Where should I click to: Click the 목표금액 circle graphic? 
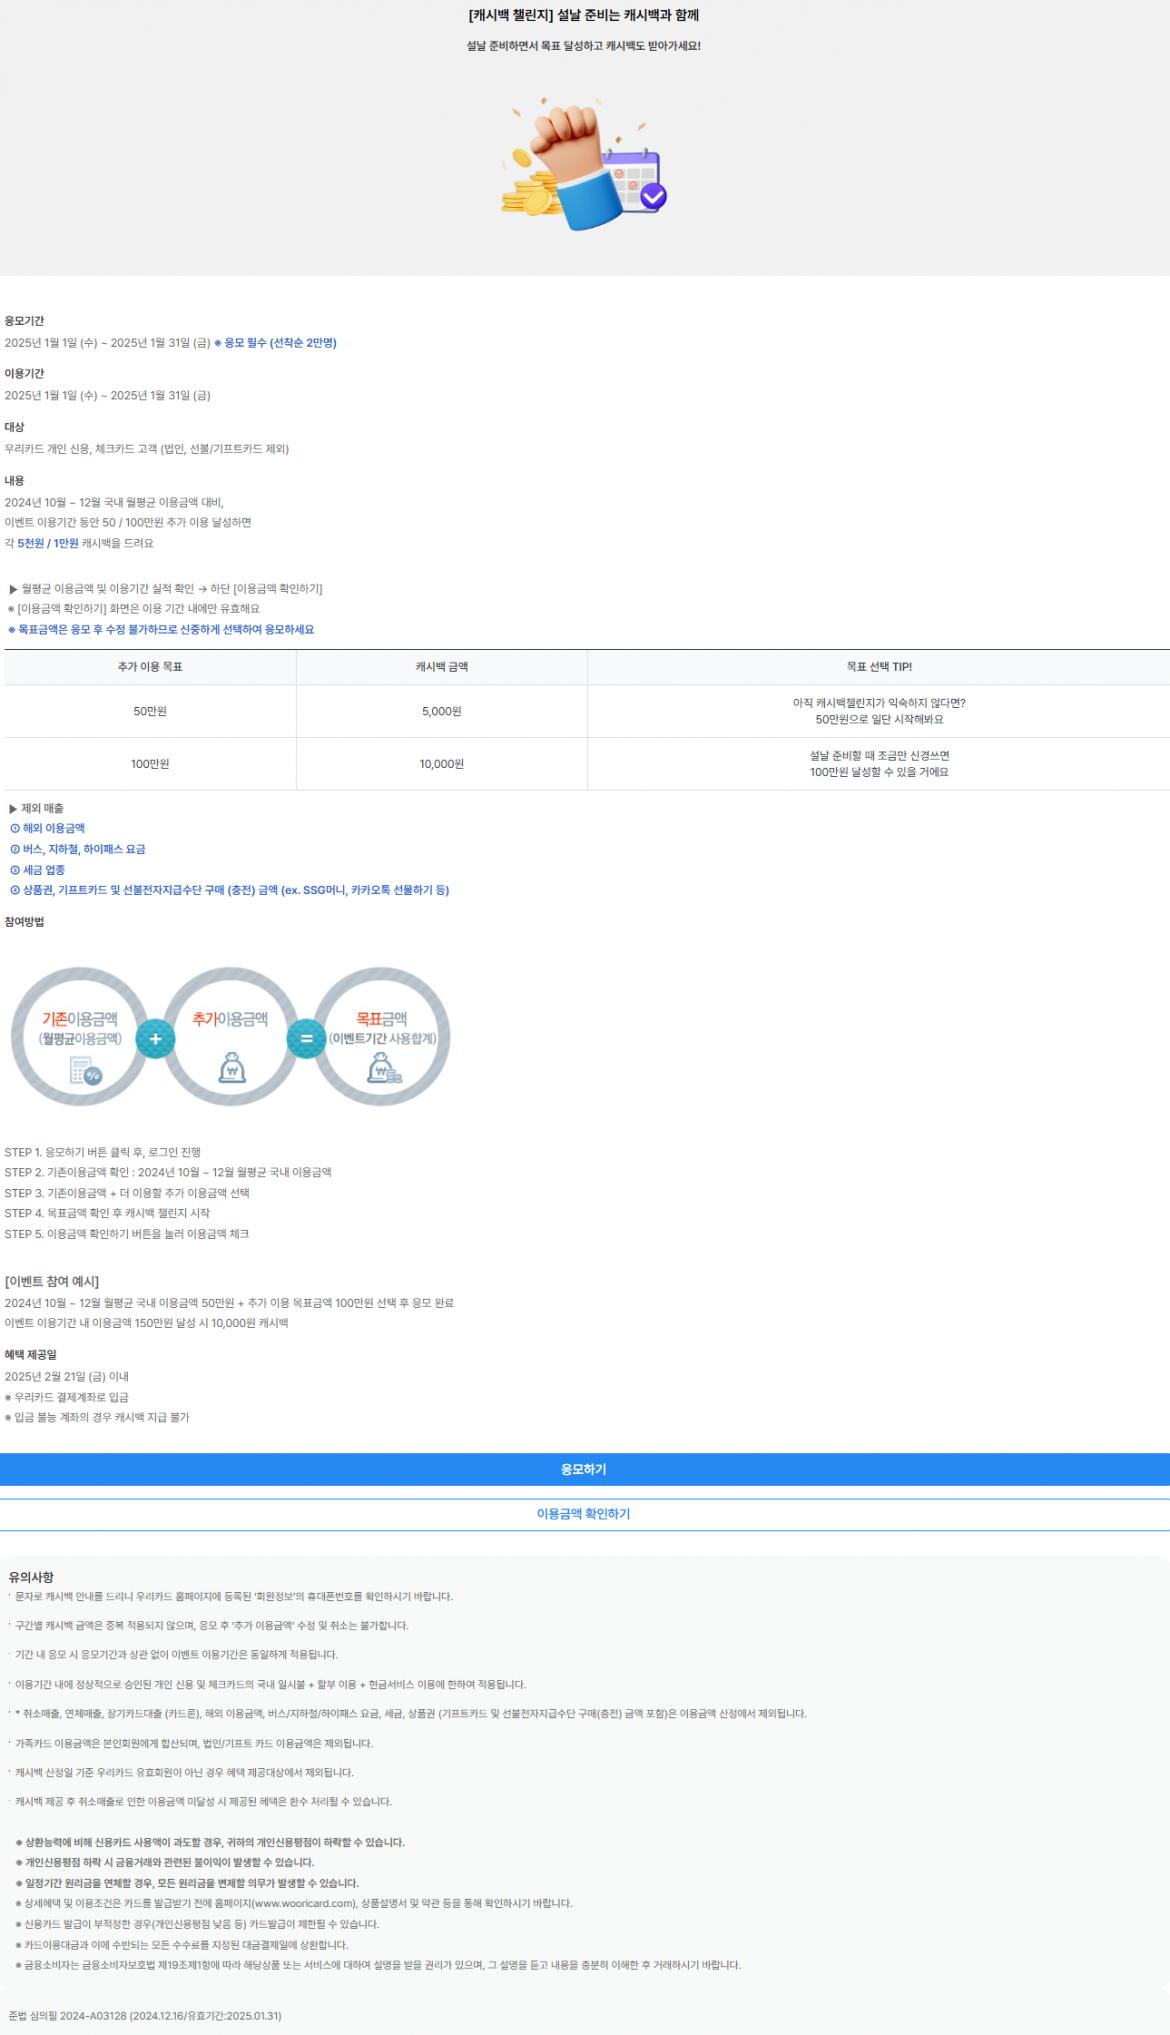pyautogui.click(x=382, y=1036)
